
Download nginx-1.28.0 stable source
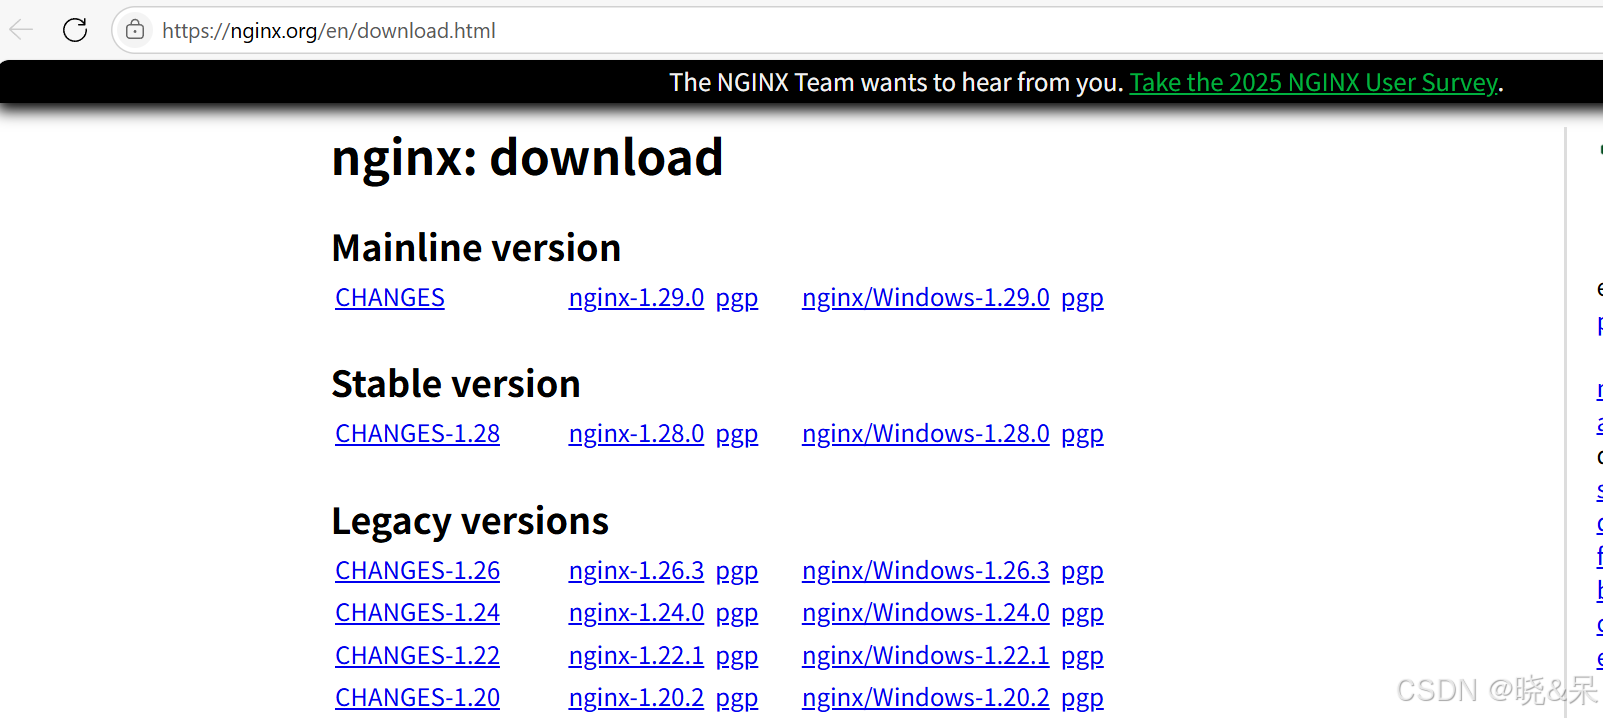coord(636,434)
